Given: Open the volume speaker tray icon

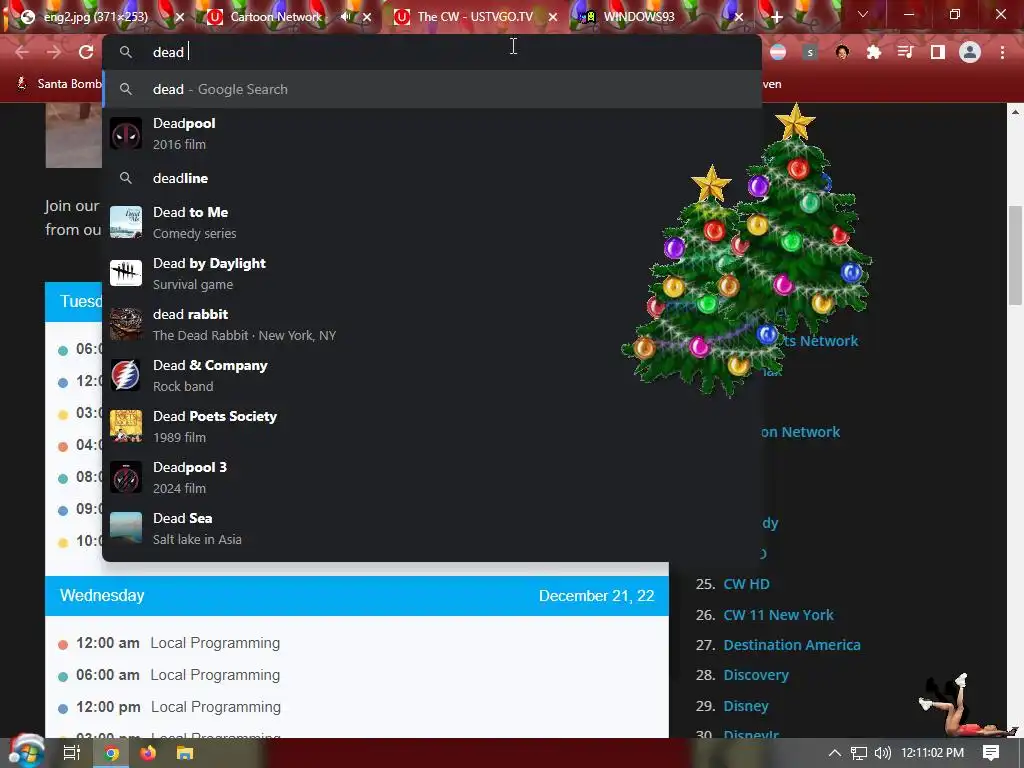Looking at the screenshot, I should (x=882, y=753).
